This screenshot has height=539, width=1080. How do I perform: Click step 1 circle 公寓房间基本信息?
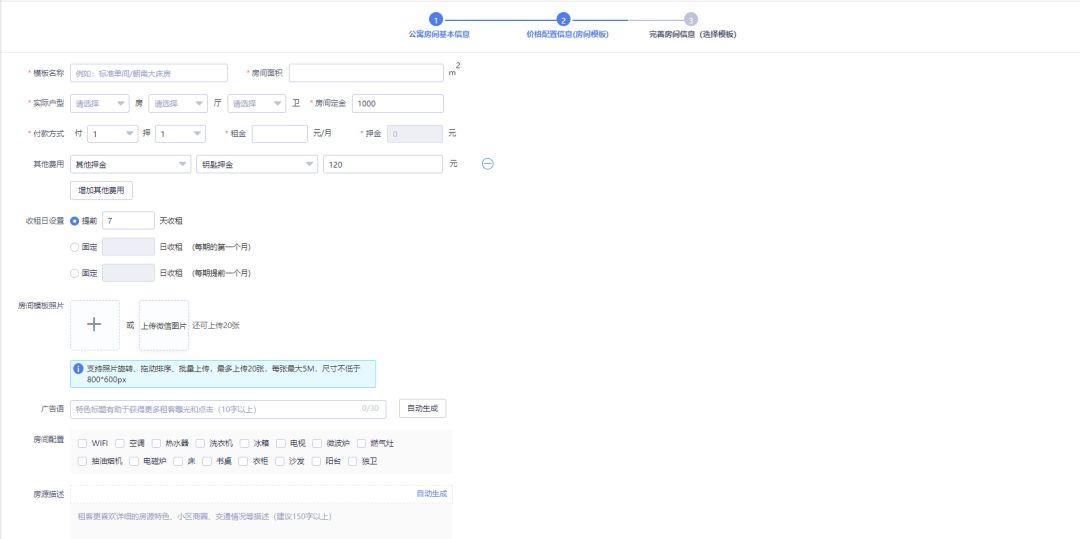435,19
